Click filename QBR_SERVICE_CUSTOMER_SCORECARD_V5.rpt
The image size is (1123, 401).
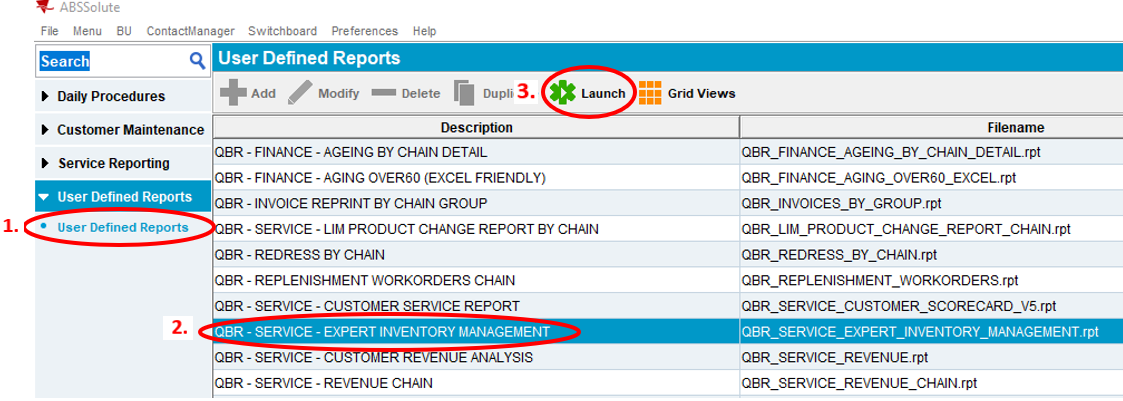[899, 306]
